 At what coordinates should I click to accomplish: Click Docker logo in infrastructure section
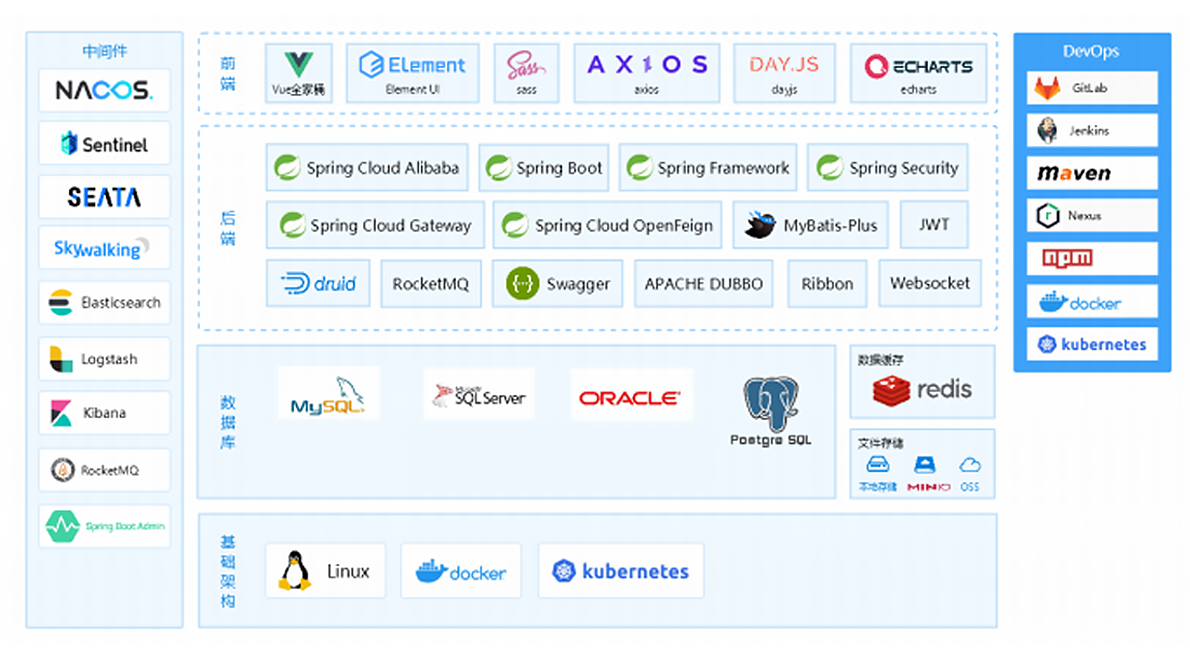461,571
